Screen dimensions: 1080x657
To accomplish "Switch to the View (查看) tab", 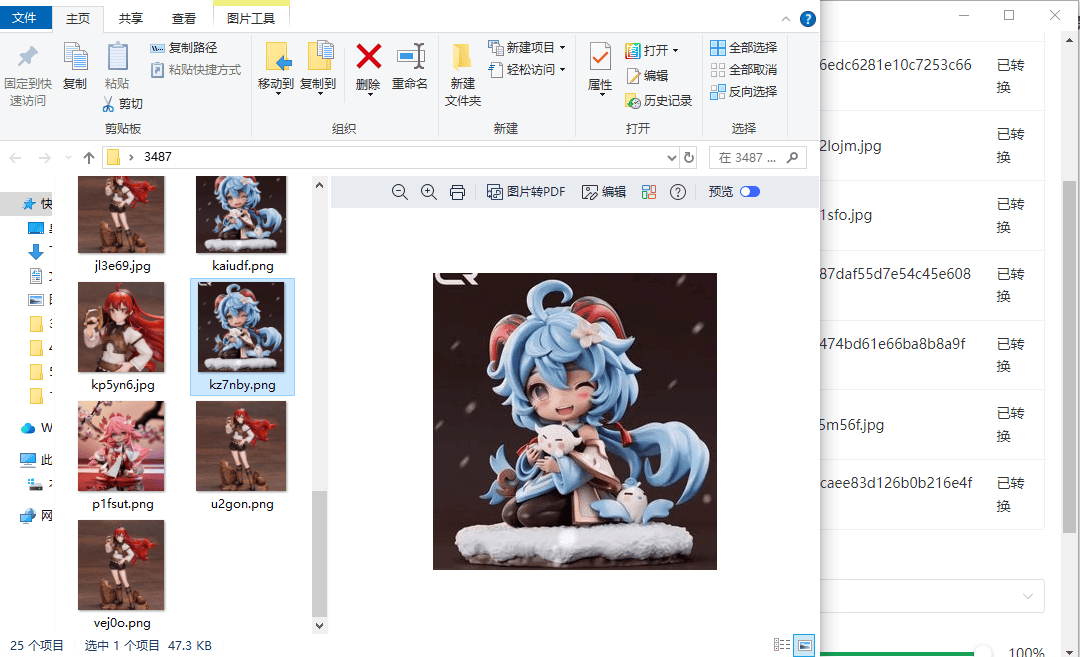I will click(x=184, y=19).
